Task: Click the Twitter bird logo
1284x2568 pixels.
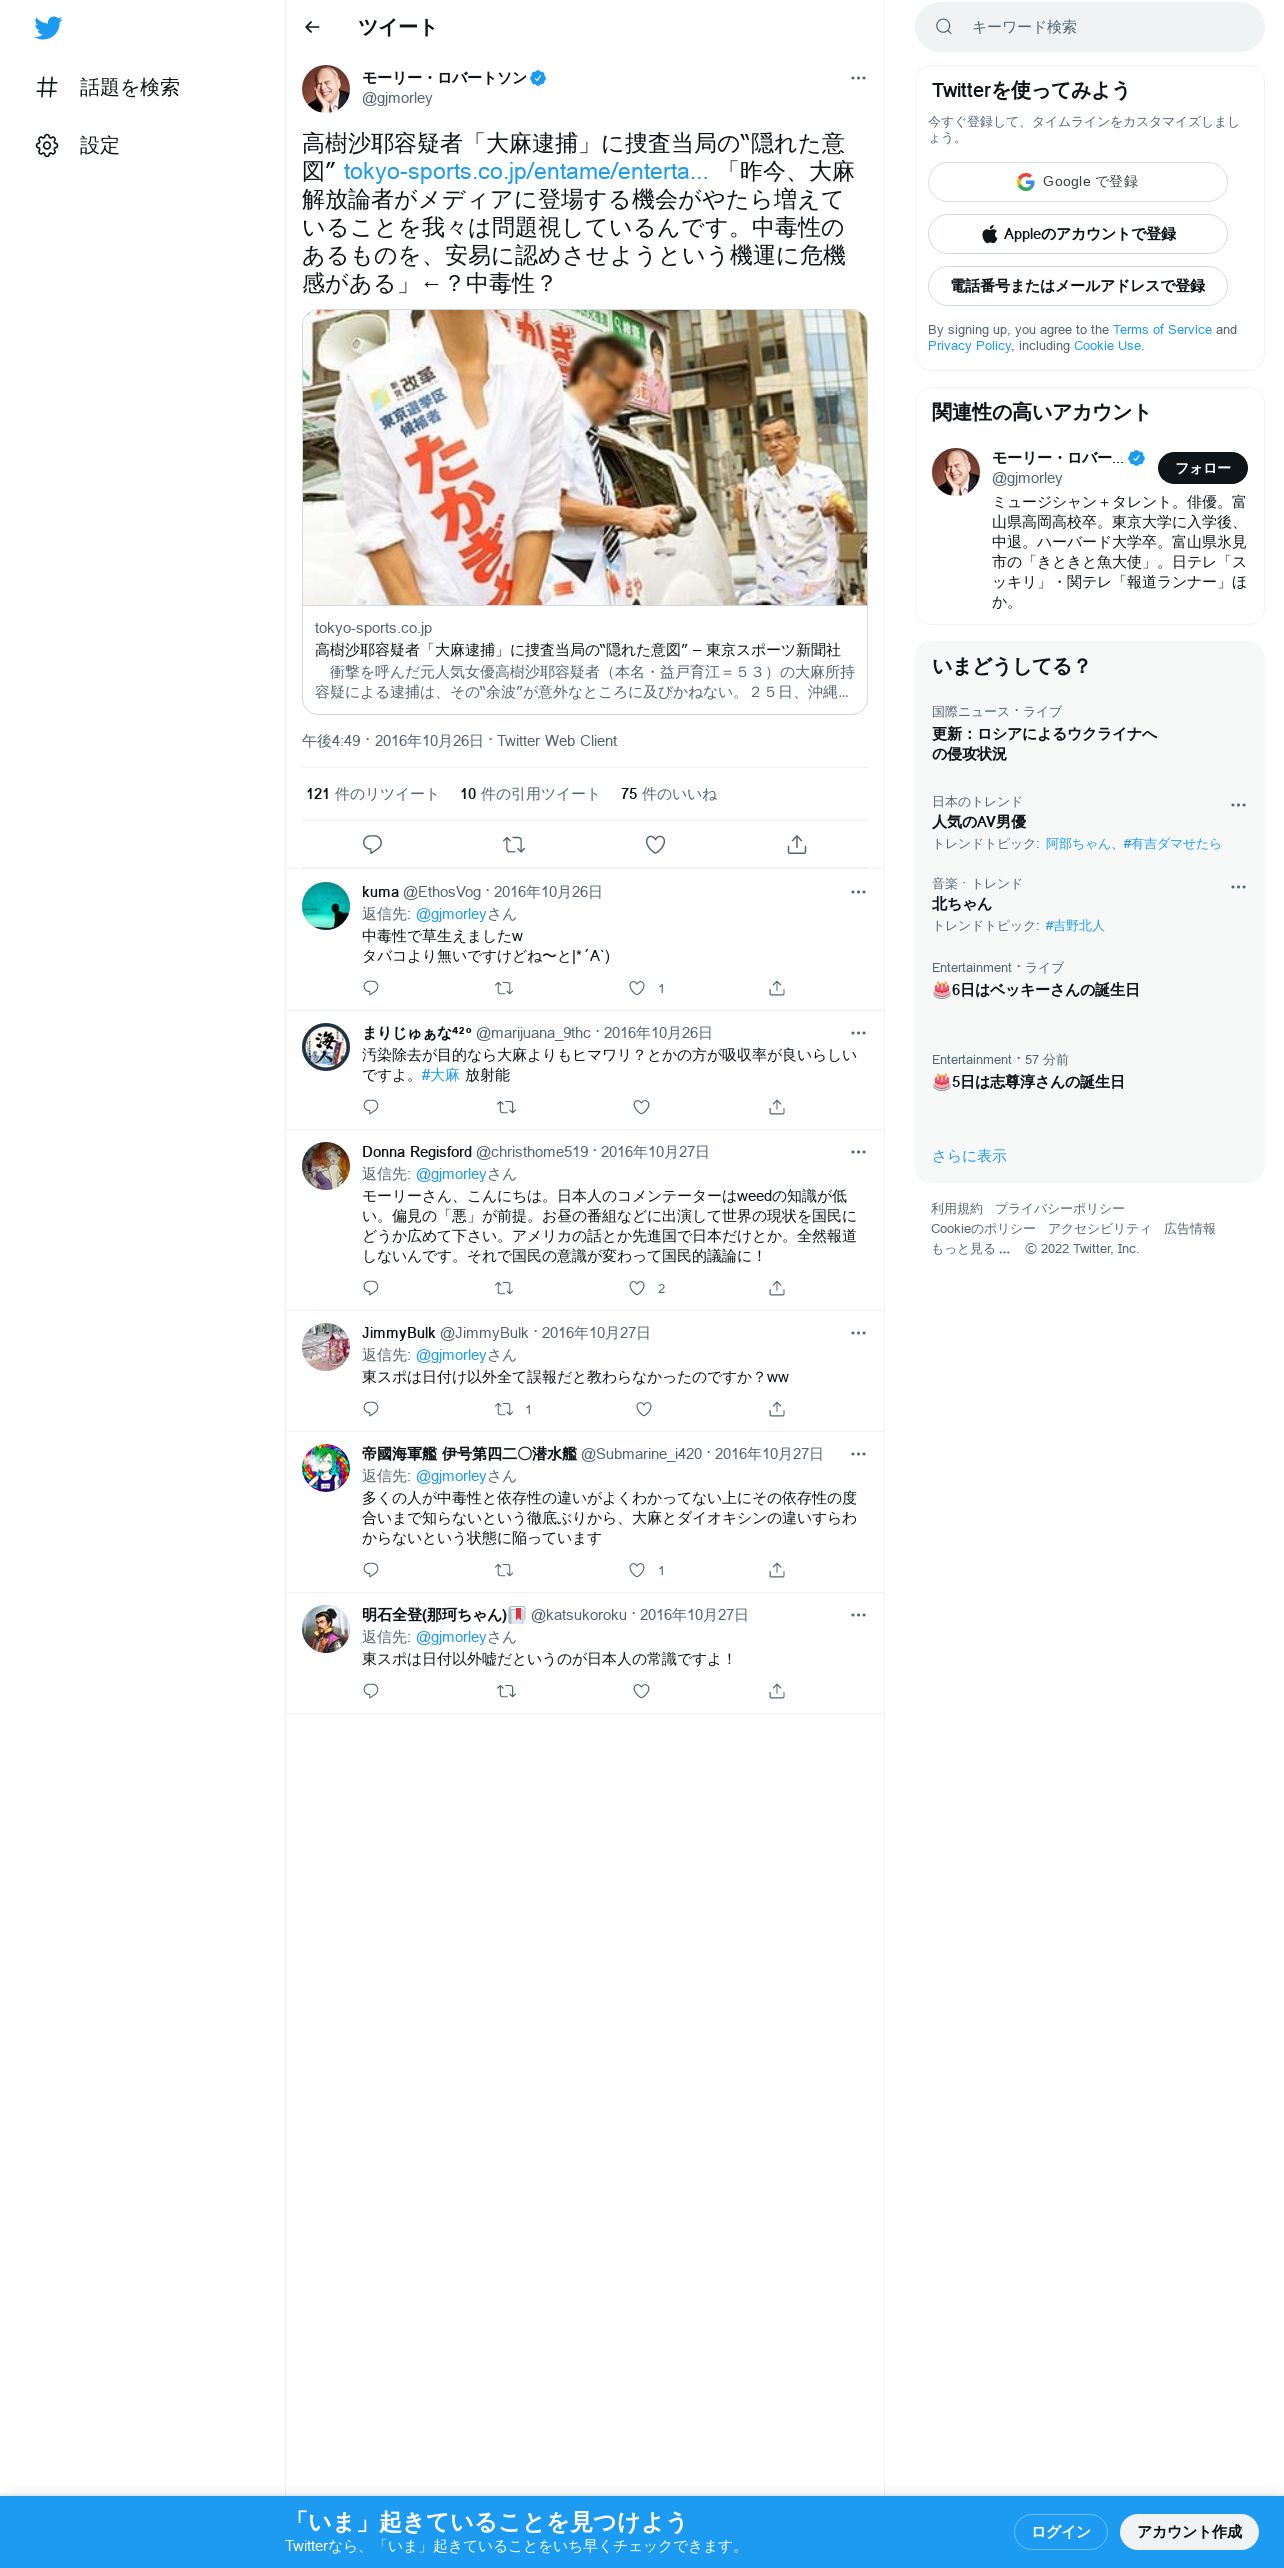Action: [x=48, y=28]
